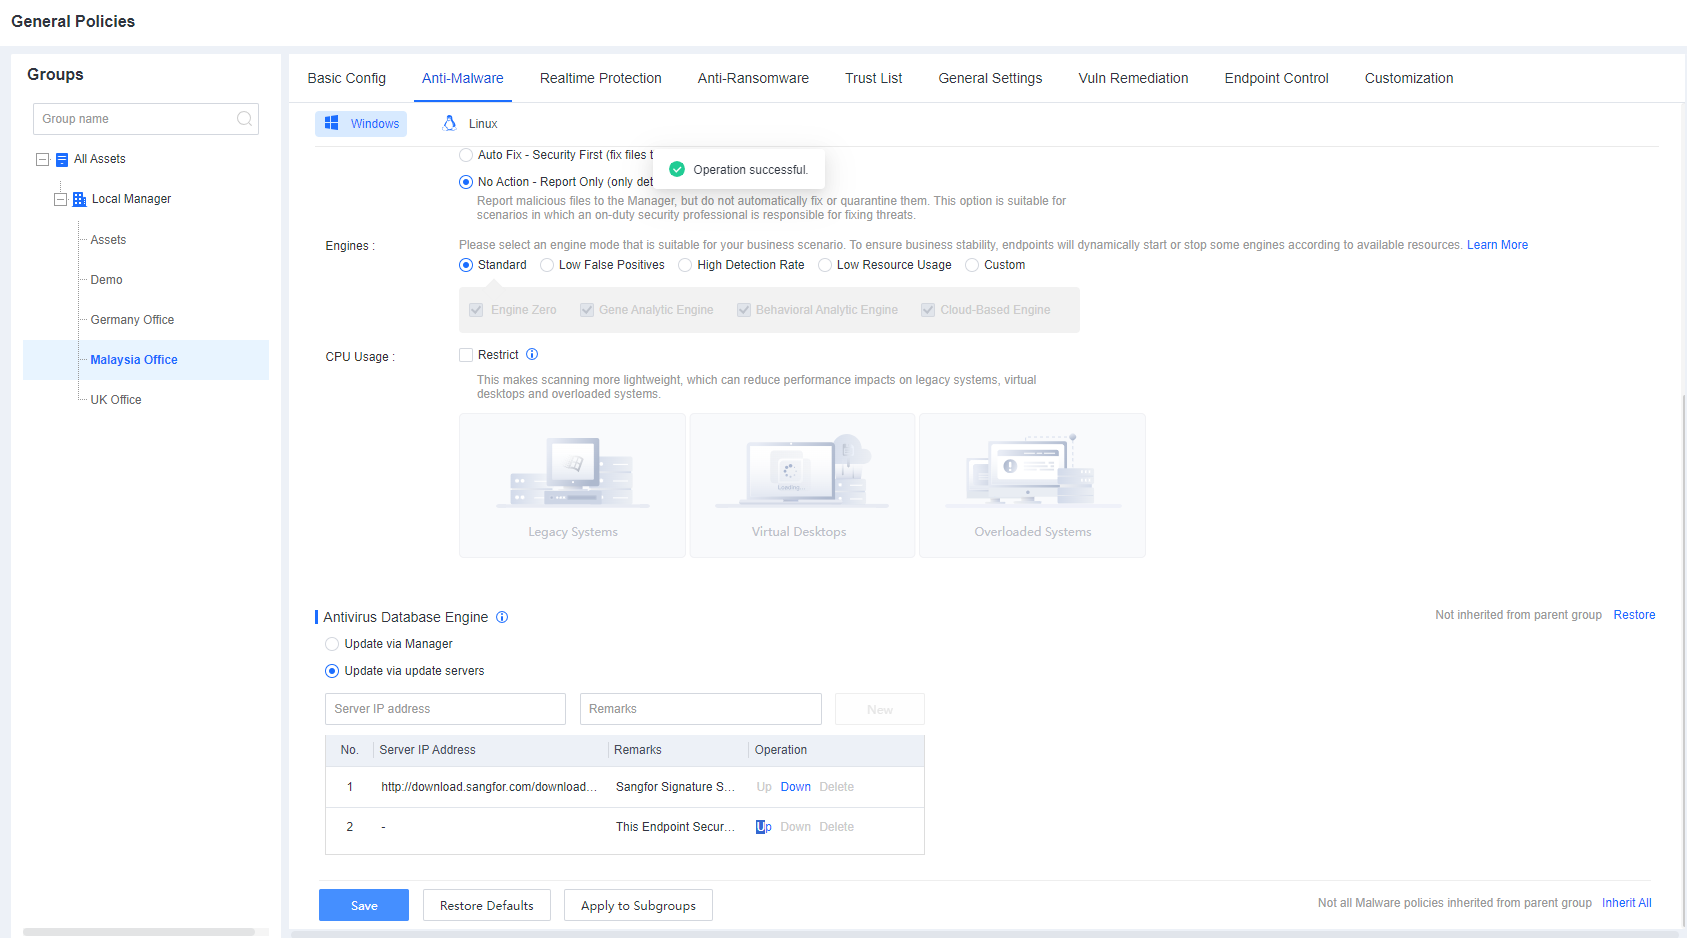Collapse the Local Manager tree node
This screenshot has width=1687, height=938.
point(61,199)
